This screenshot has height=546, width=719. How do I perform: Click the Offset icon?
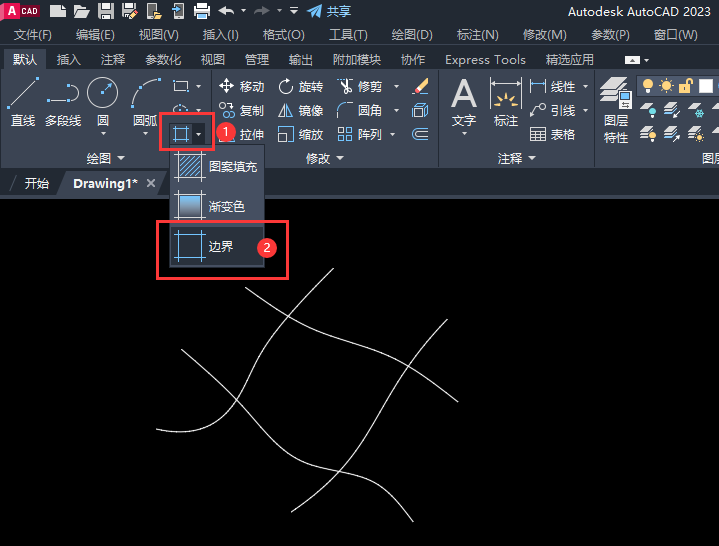(420, 134)
